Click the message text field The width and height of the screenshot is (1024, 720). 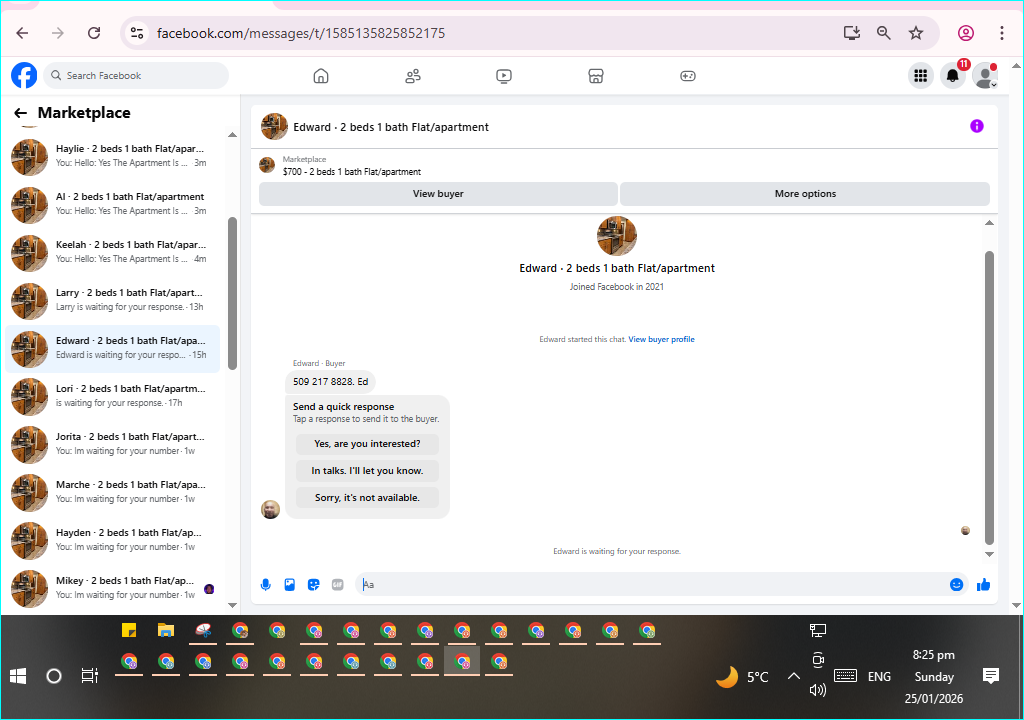coord(653,585)
